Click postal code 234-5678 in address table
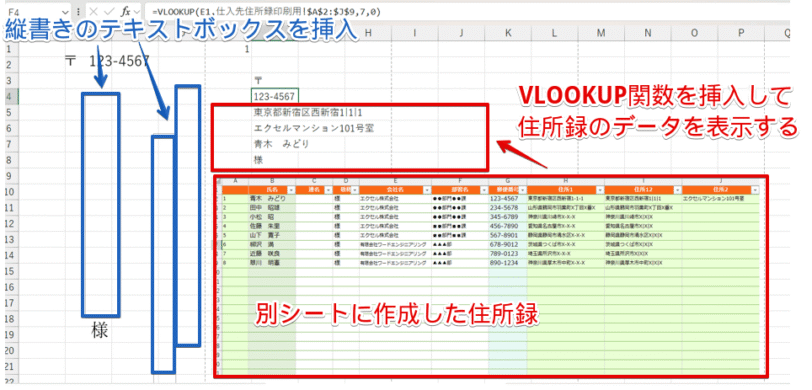This screenshot has width=812, height=390. coord(504,207)
